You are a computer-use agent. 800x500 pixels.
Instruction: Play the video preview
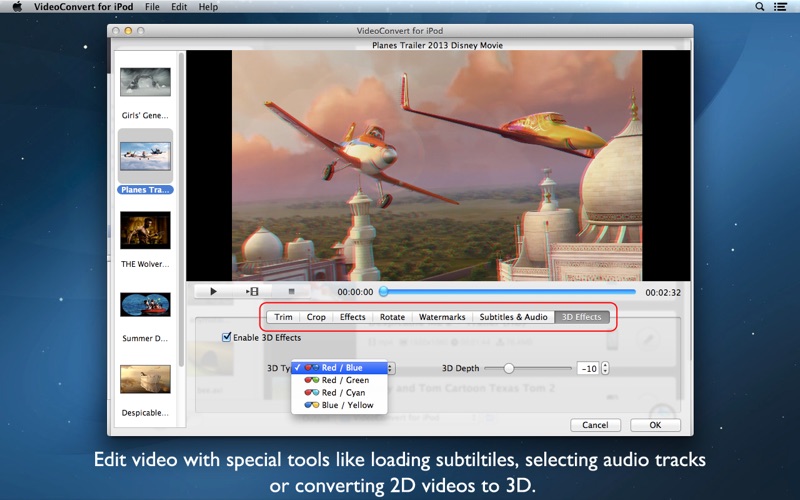[x=213, y=291]
